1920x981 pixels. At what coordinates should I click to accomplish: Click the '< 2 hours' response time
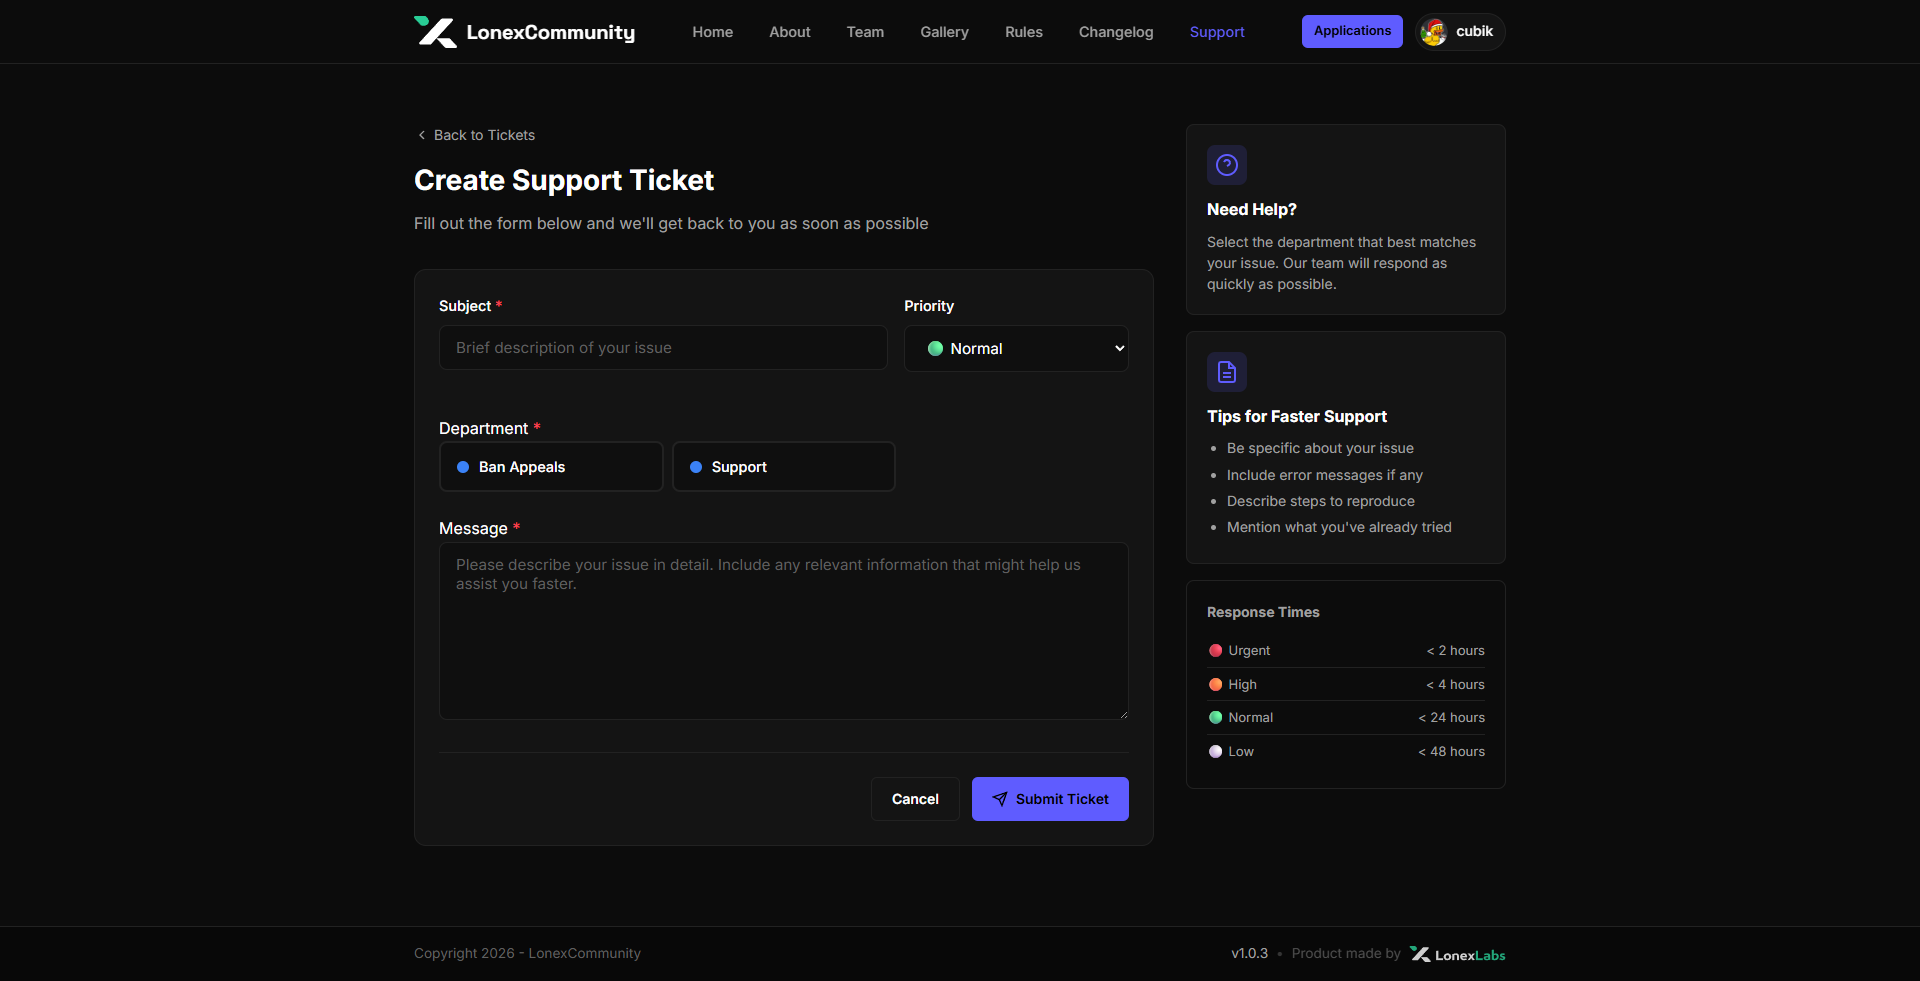[1456, 651]
